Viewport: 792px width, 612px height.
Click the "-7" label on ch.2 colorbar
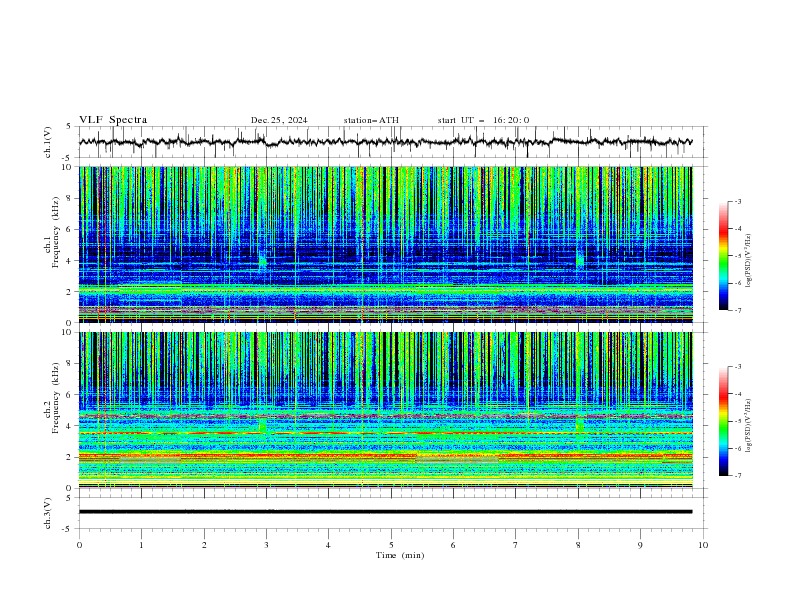tap(737, 476)
